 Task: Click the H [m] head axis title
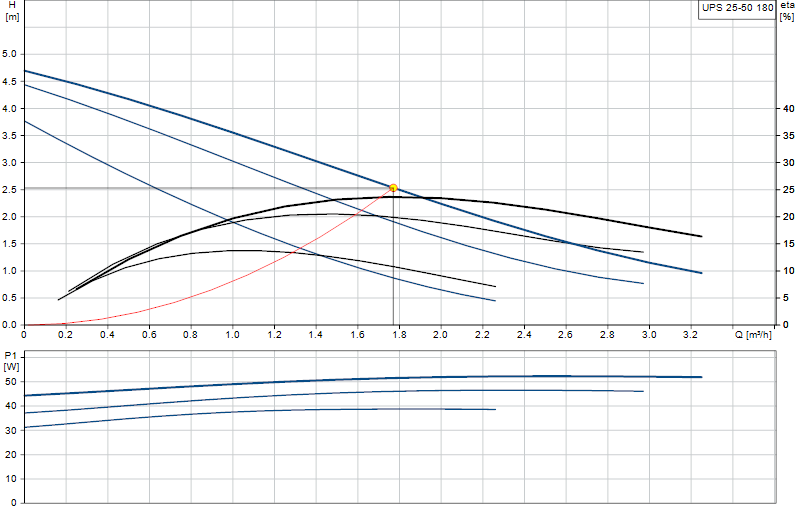12,11
